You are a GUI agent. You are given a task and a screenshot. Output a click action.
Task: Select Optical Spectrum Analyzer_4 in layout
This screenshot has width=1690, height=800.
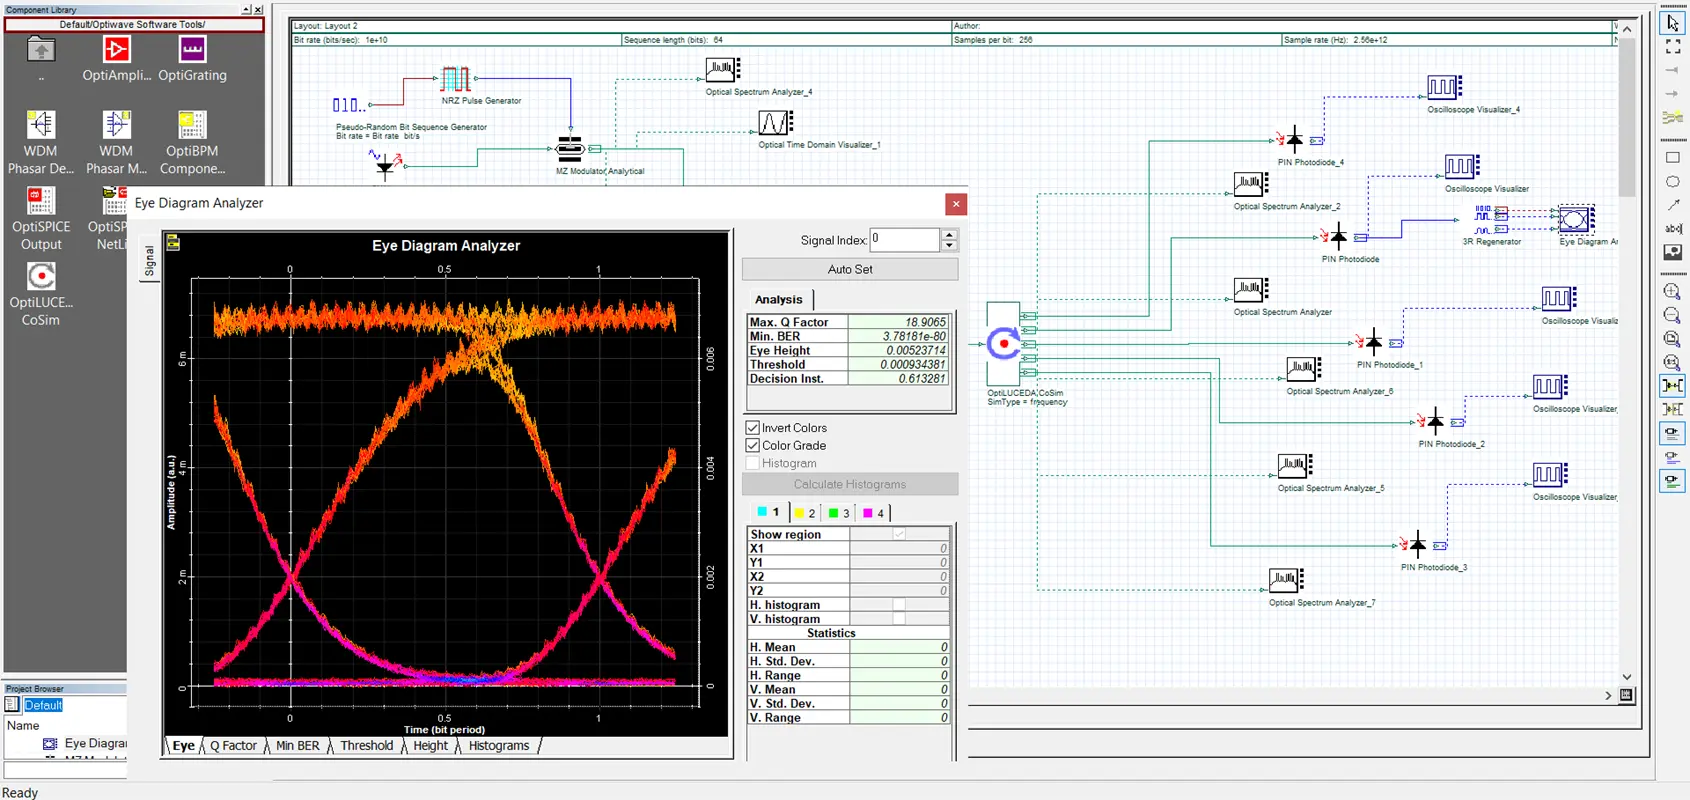click(722, 69)
